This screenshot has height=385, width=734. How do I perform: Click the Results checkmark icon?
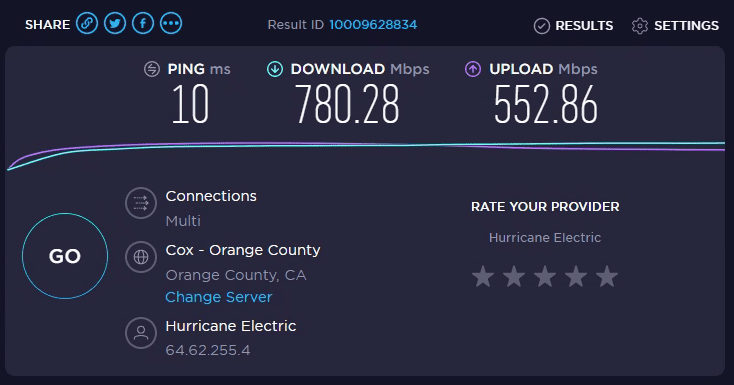point(542,26)
